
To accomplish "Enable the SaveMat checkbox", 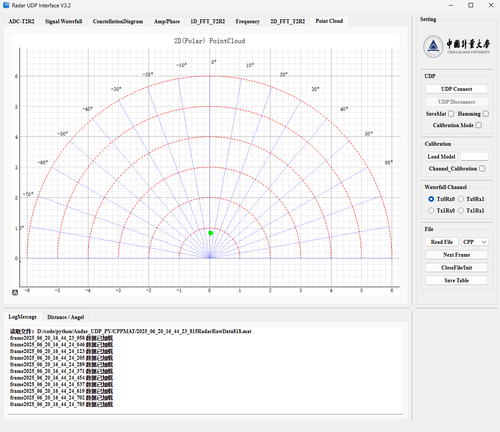I will [x=451, y=114].
